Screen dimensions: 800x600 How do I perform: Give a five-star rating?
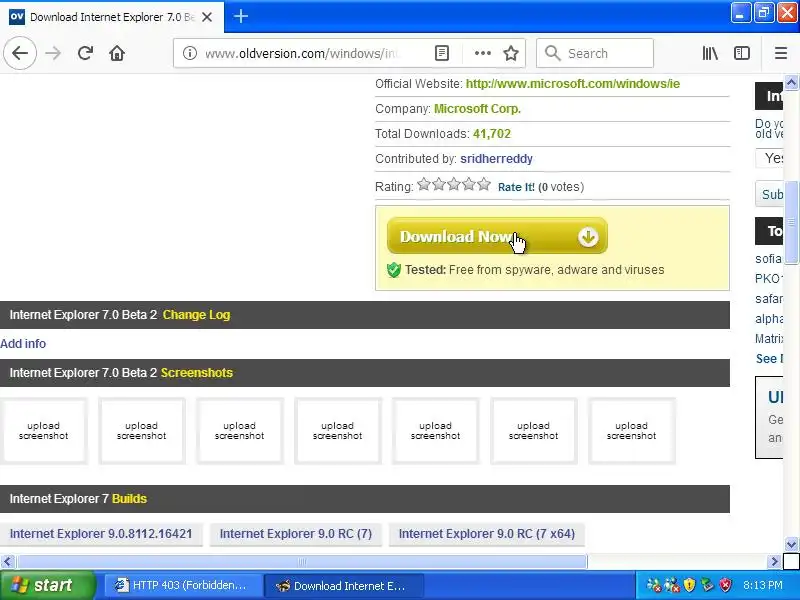pos(484,184)
